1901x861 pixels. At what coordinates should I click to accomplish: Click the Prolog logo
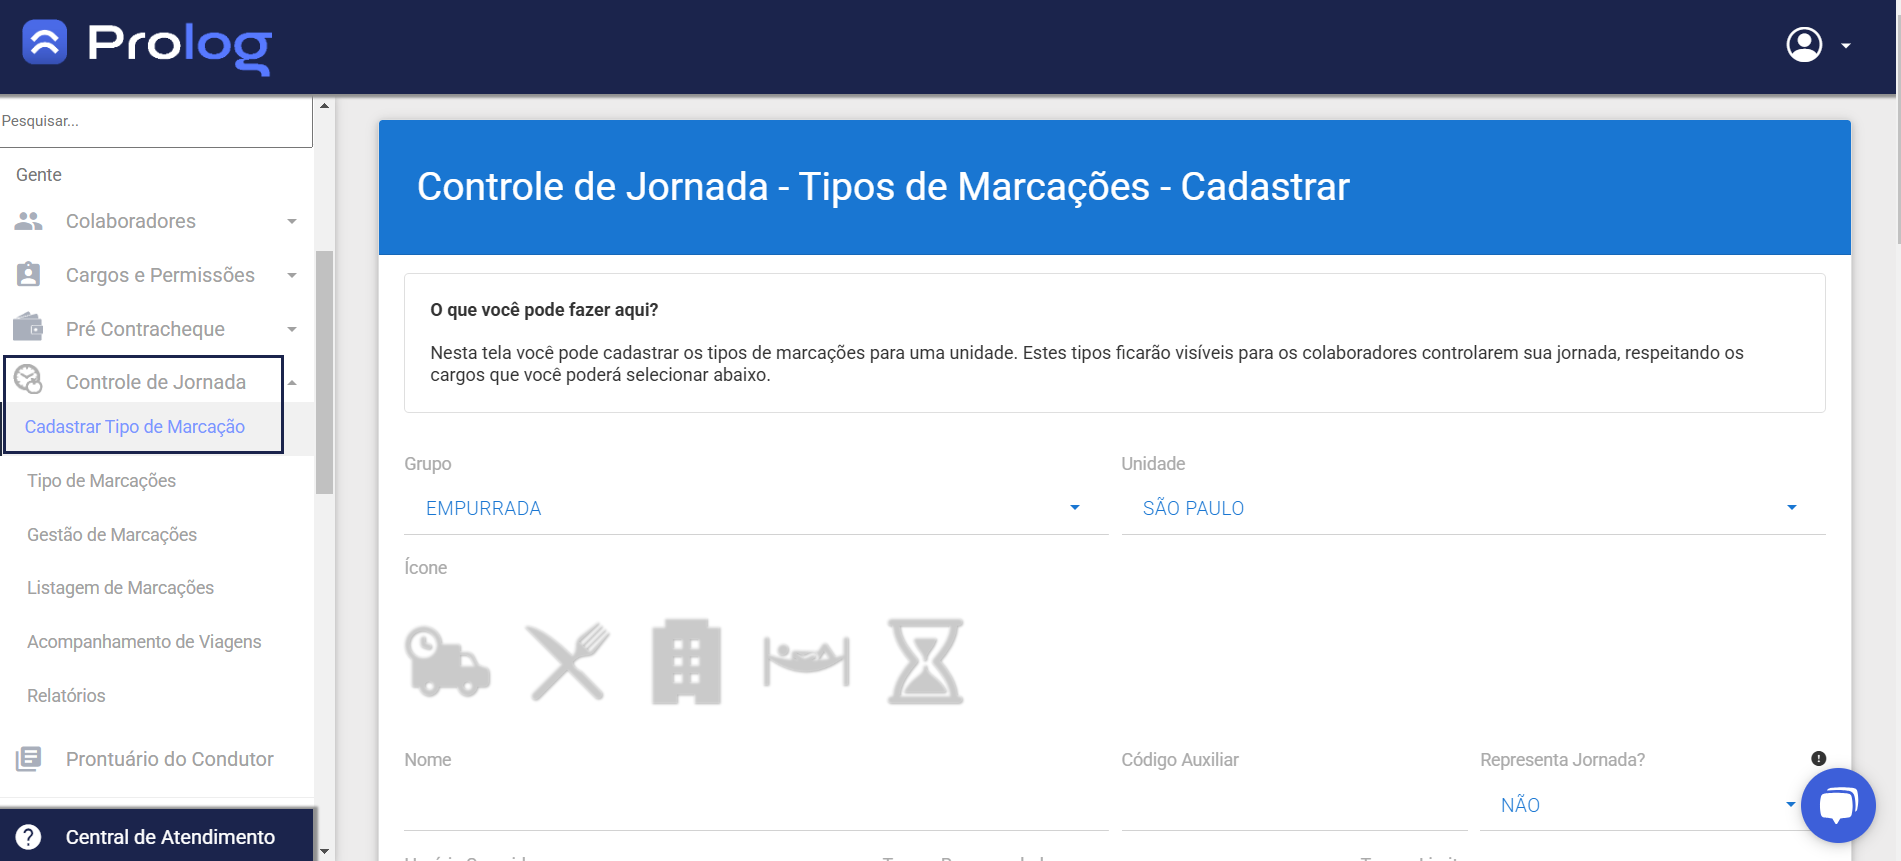click(147, 46)
